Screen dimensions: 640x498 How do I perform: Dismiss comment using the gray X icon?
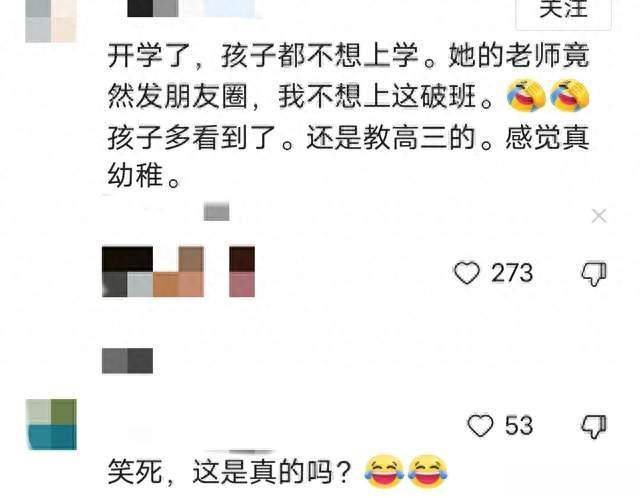tap(599, 216)
